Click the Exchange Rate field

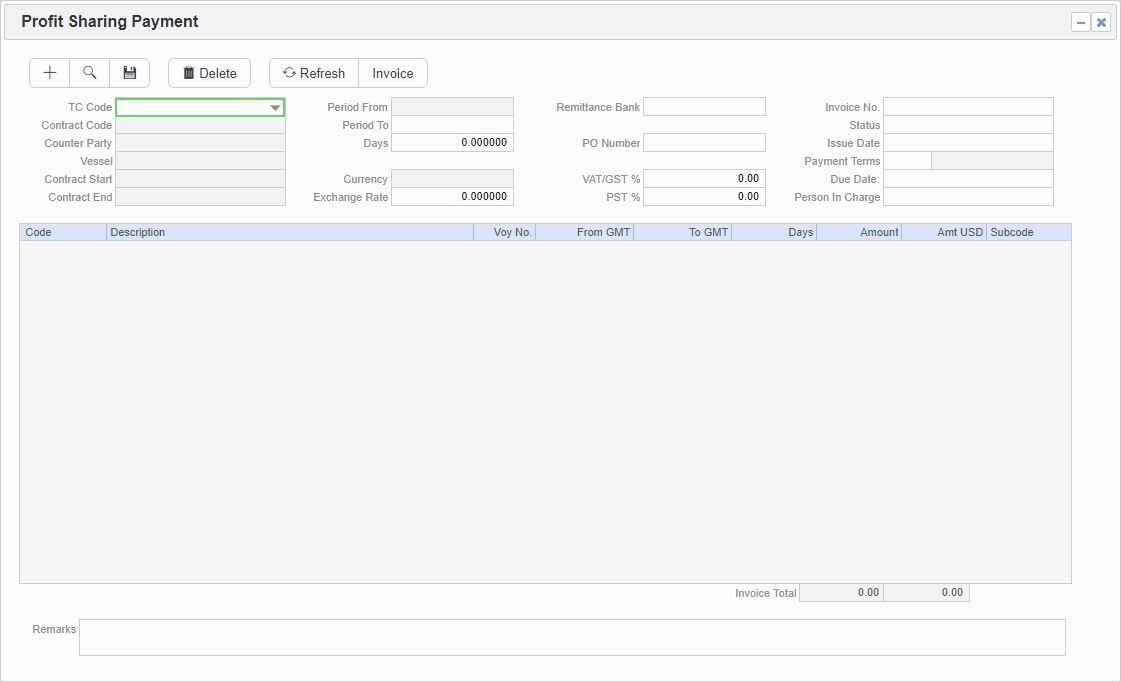(x=452, y=196)
